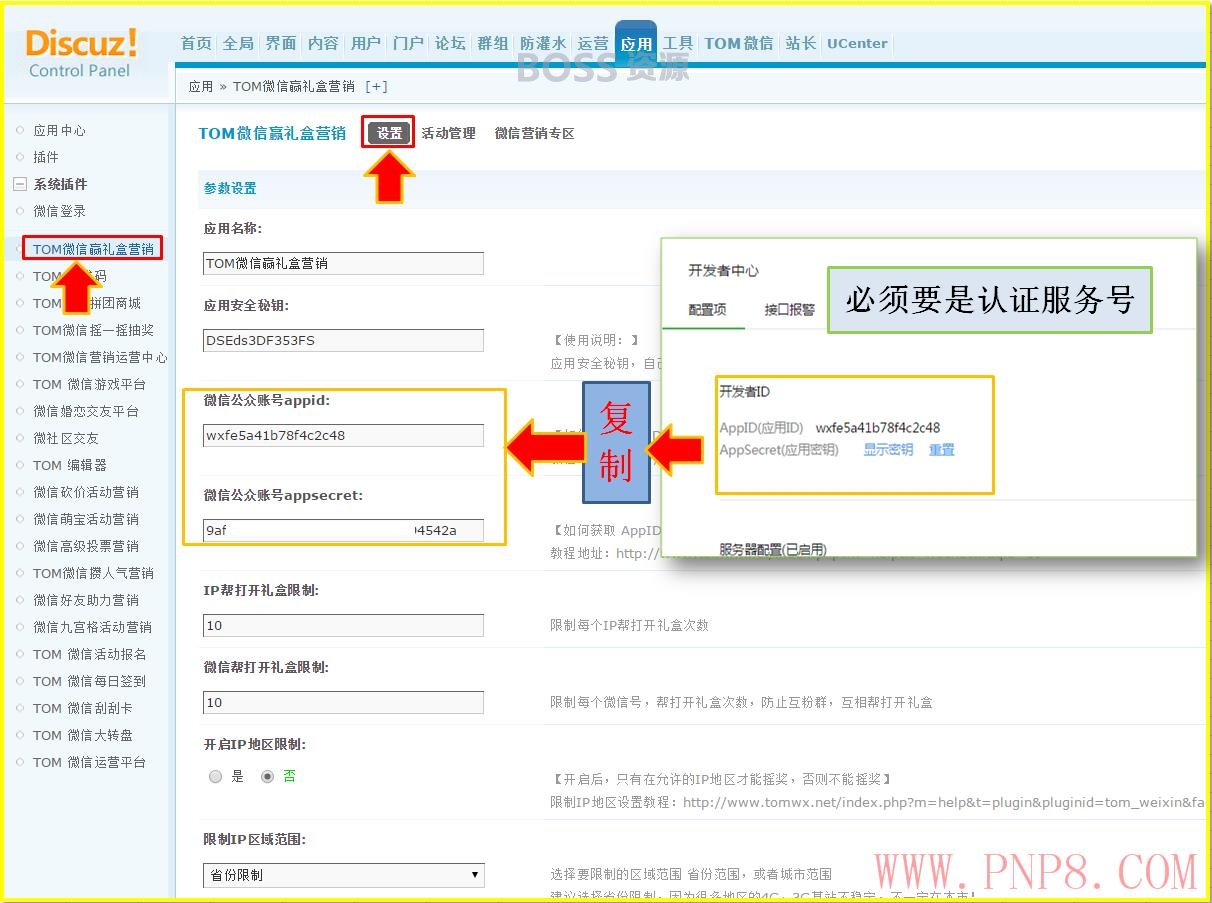The height and width of the screenshot is (903, 1212).
Task: Open 微信好友助力营销 in sidebar
Action: [86, 600]
